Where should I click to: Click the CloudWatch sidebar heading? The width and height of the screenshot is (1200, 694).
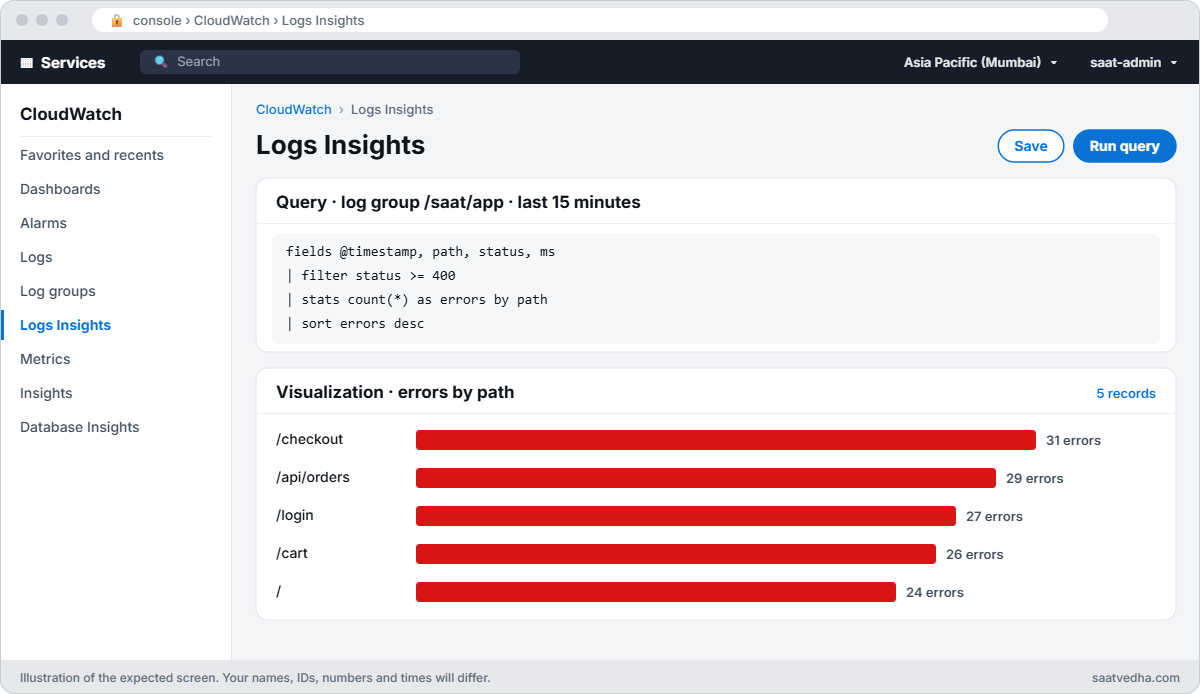click(71, 114)
